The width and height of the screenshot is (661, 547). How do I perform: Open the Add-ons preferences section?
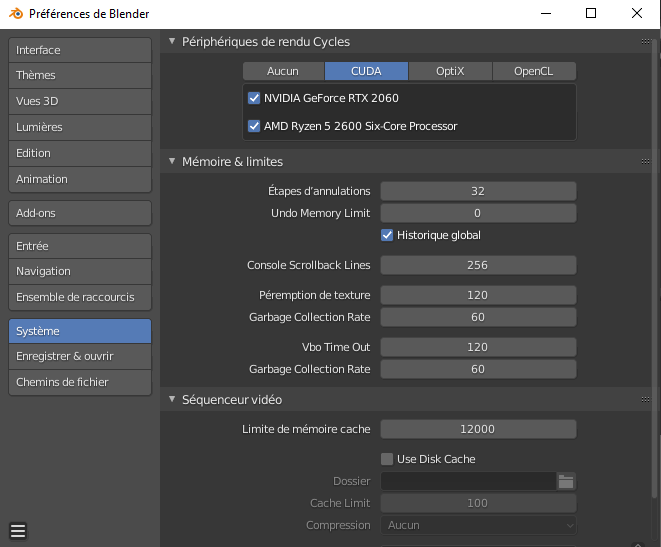click(80, 213)
